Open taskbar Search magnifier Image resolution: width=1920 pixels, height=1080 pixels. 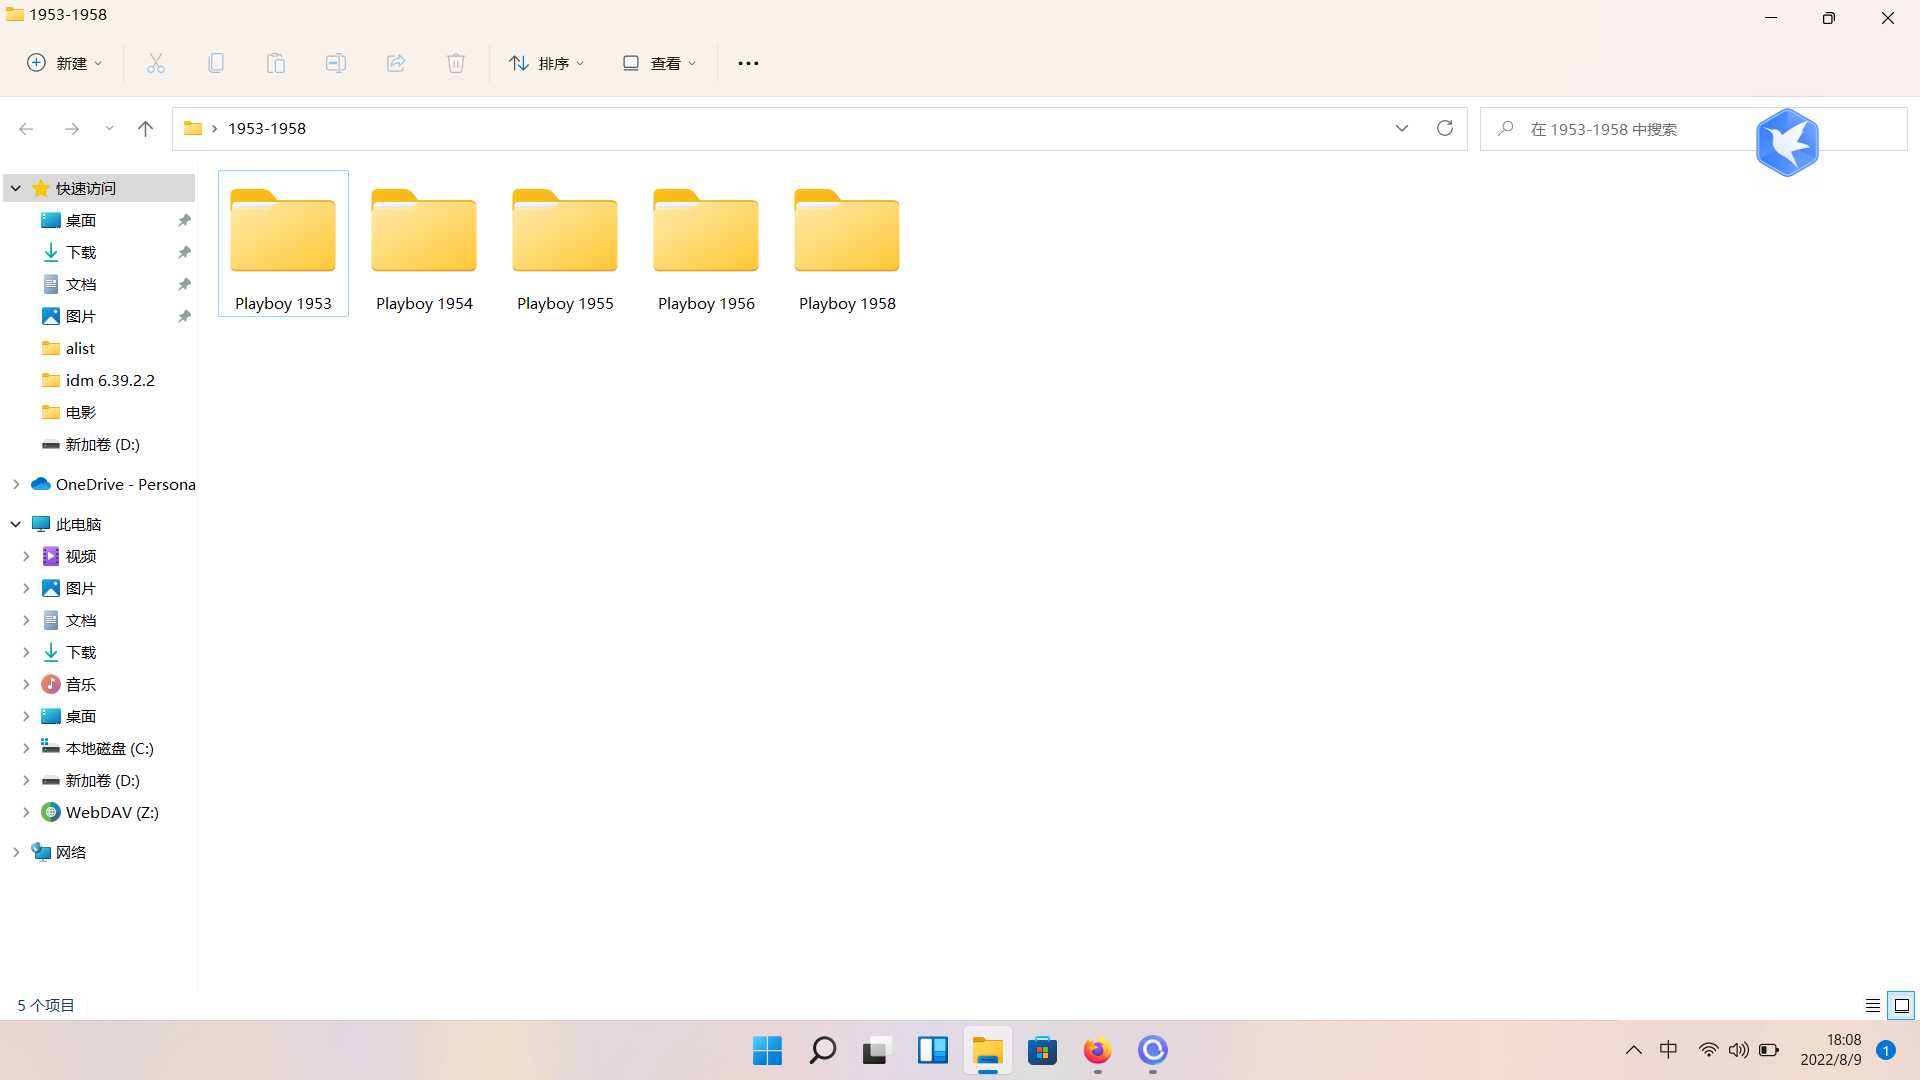[x=823, y=1050]
